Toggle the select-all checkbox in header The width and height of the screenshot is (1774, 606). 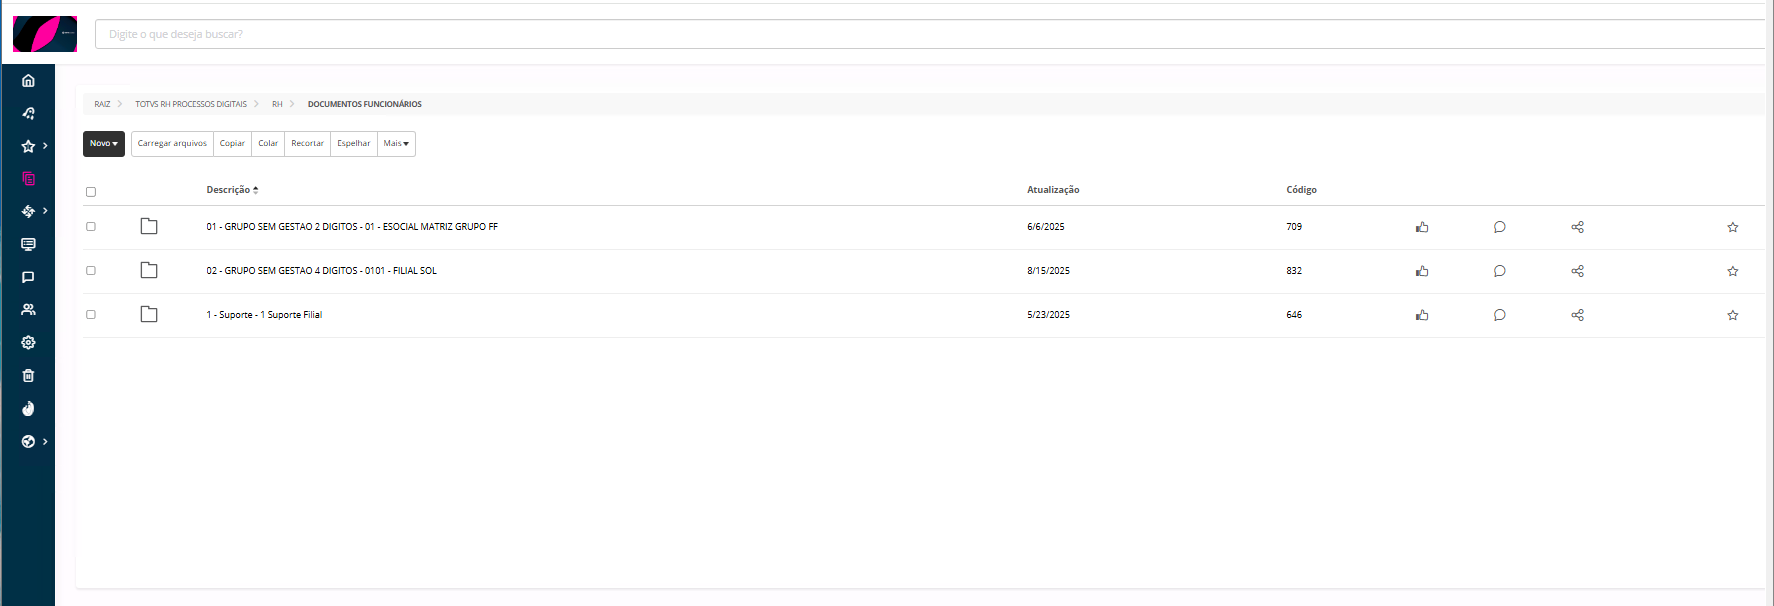point(91,192)
